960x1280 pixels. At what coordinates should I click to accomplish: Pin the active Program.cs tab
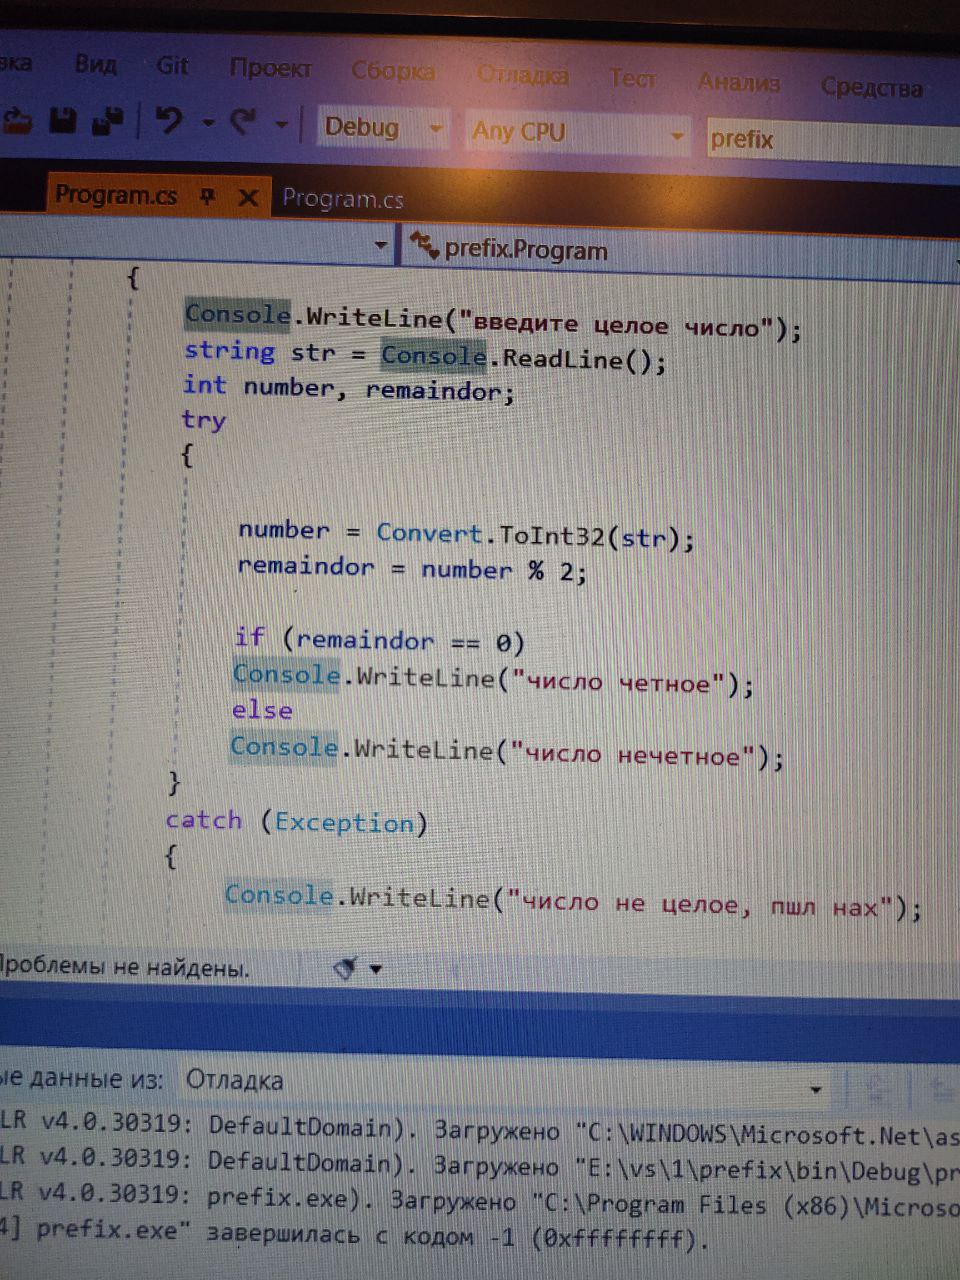click(207, 196)
